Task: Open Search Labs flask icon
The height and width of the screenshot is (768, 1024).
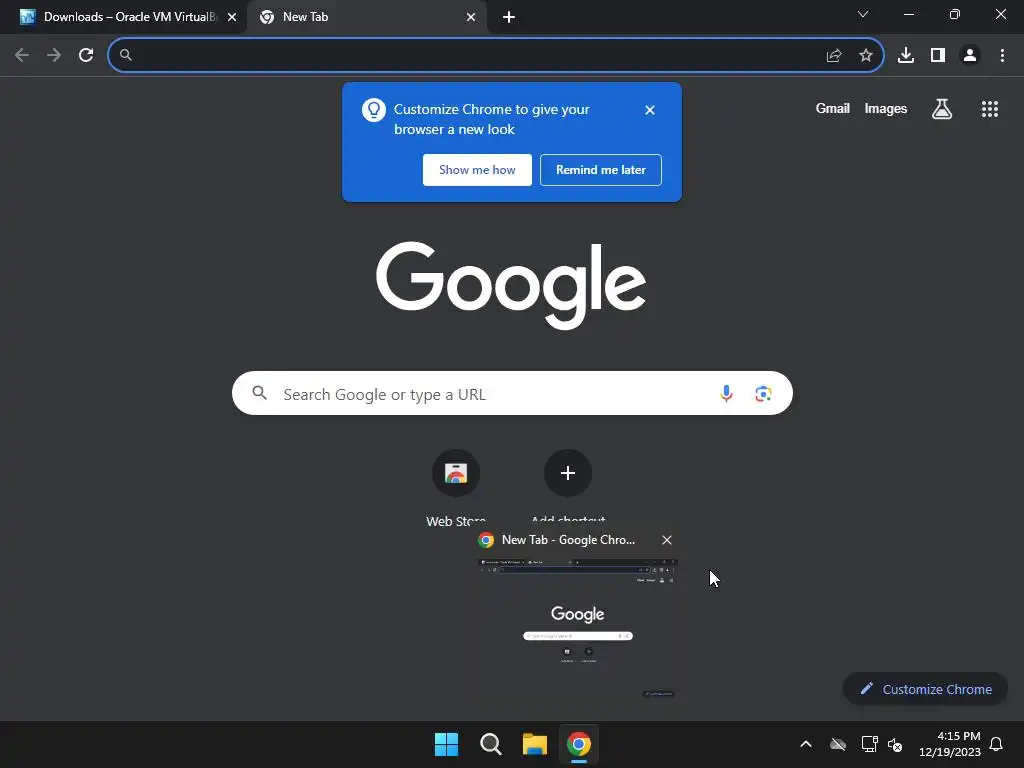Action: point(942,109)
